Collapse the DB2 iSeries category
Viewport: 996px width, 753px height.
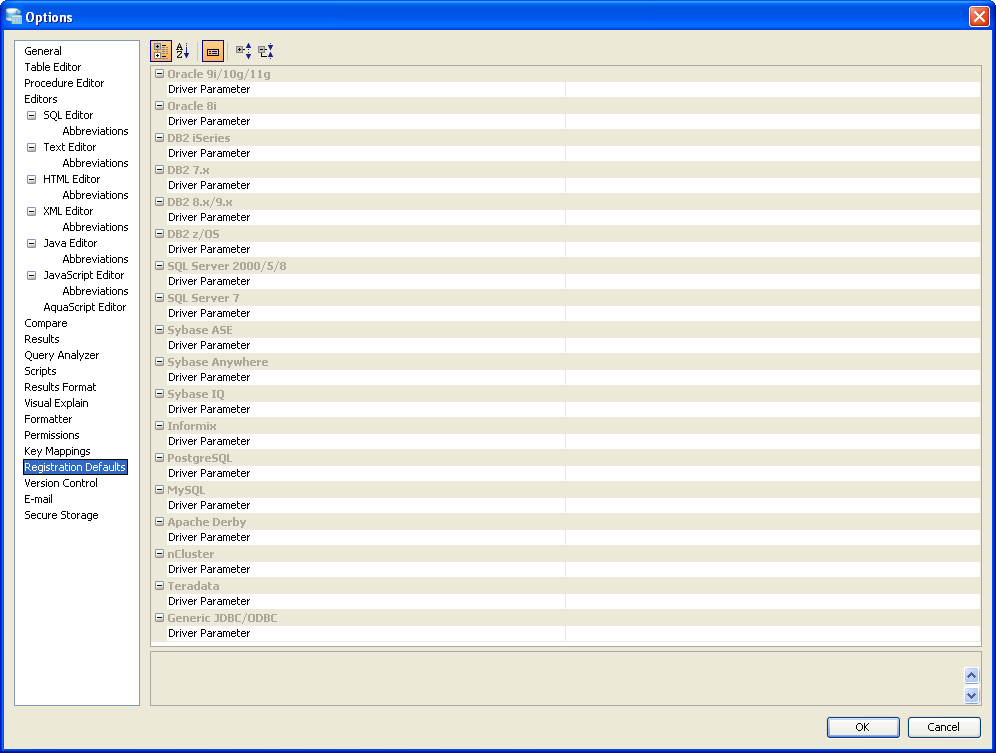pos(160,138)
